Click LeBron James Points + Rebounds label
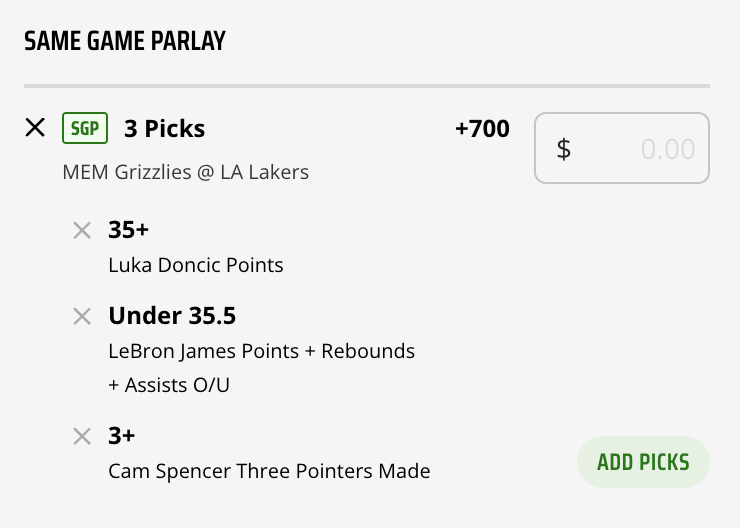This screenshot has width=740, height=528. pos(261,351)
